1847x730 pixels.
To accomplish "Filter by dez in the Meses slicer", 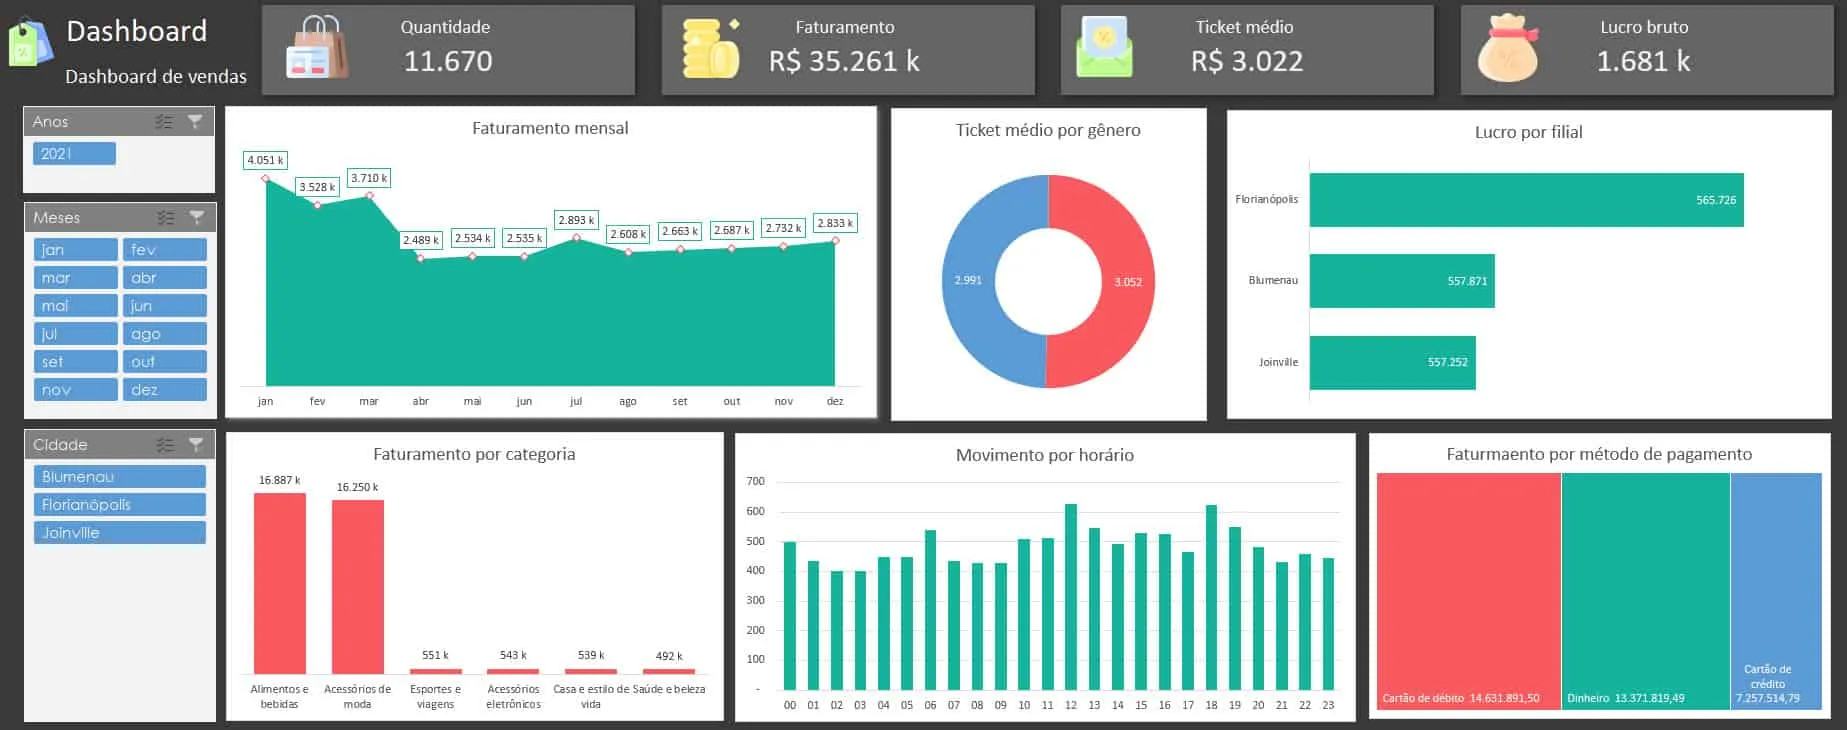I will click(x=165, y=390).
